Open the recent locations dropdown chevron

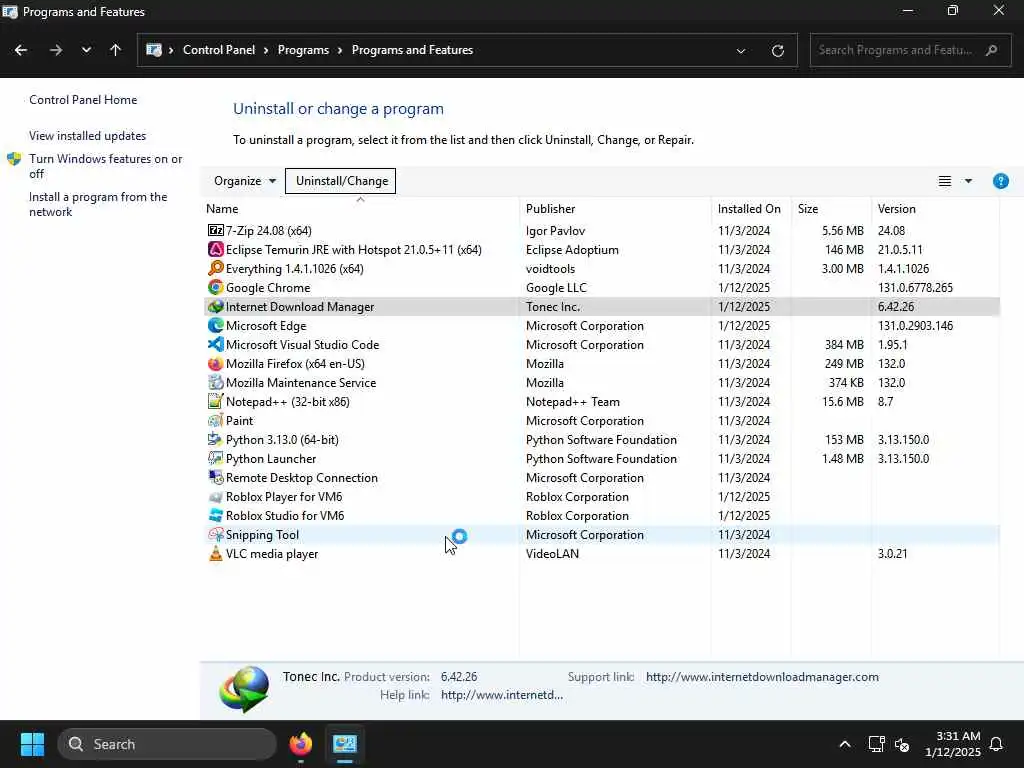(x=86, y=50)
